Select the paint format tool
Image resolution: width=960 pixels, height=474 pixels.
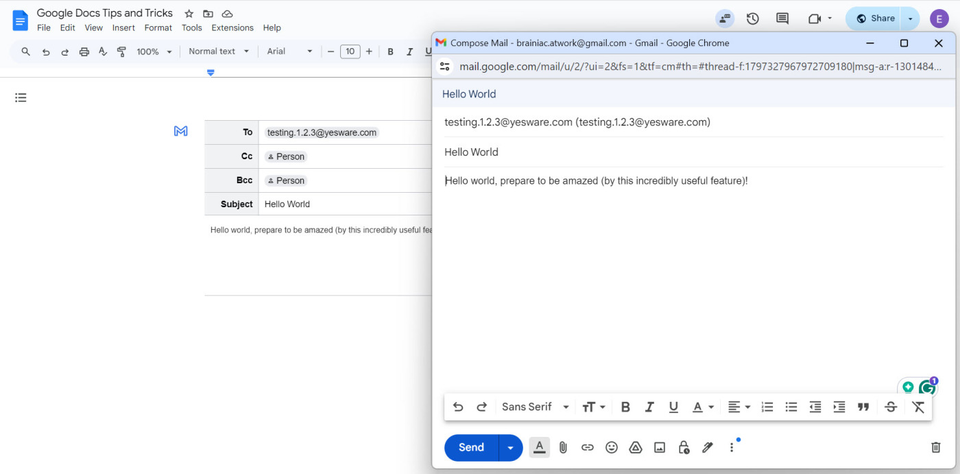click(x=121, y=51)
